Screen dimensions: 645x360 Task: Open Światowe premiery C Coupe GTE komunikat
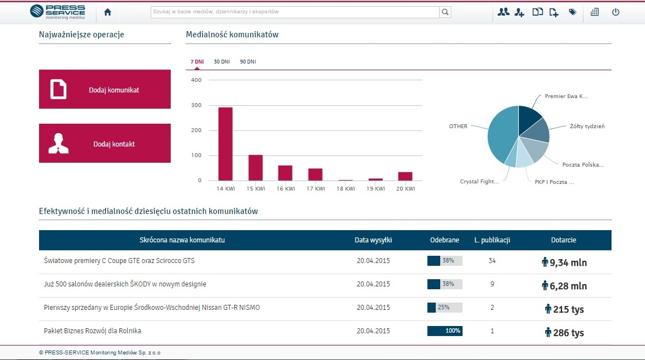119,261
